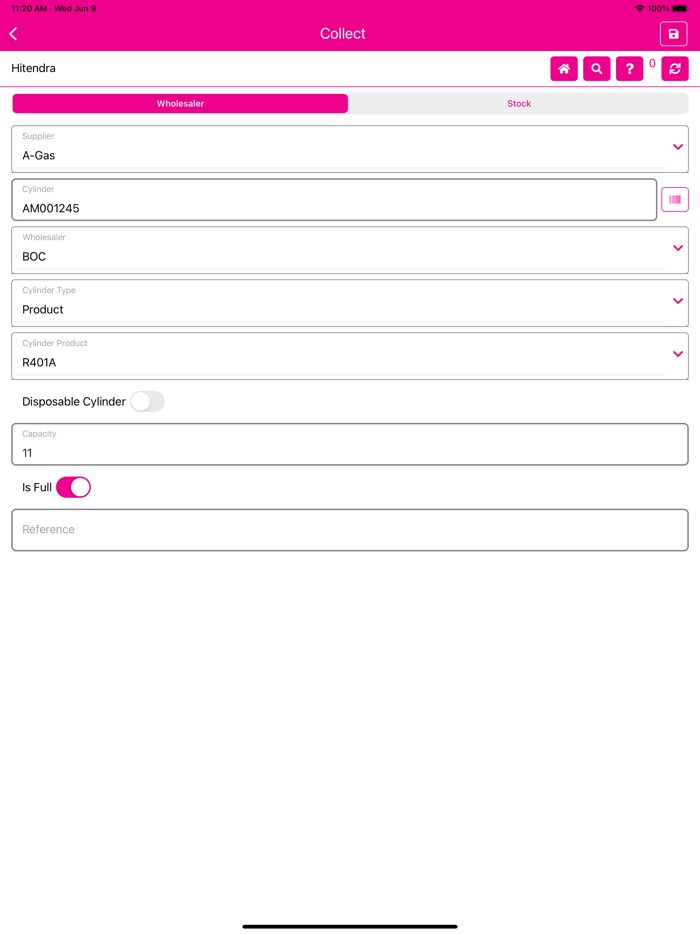Expand the Cylinder Type dropdown

(x=350, y=303)
